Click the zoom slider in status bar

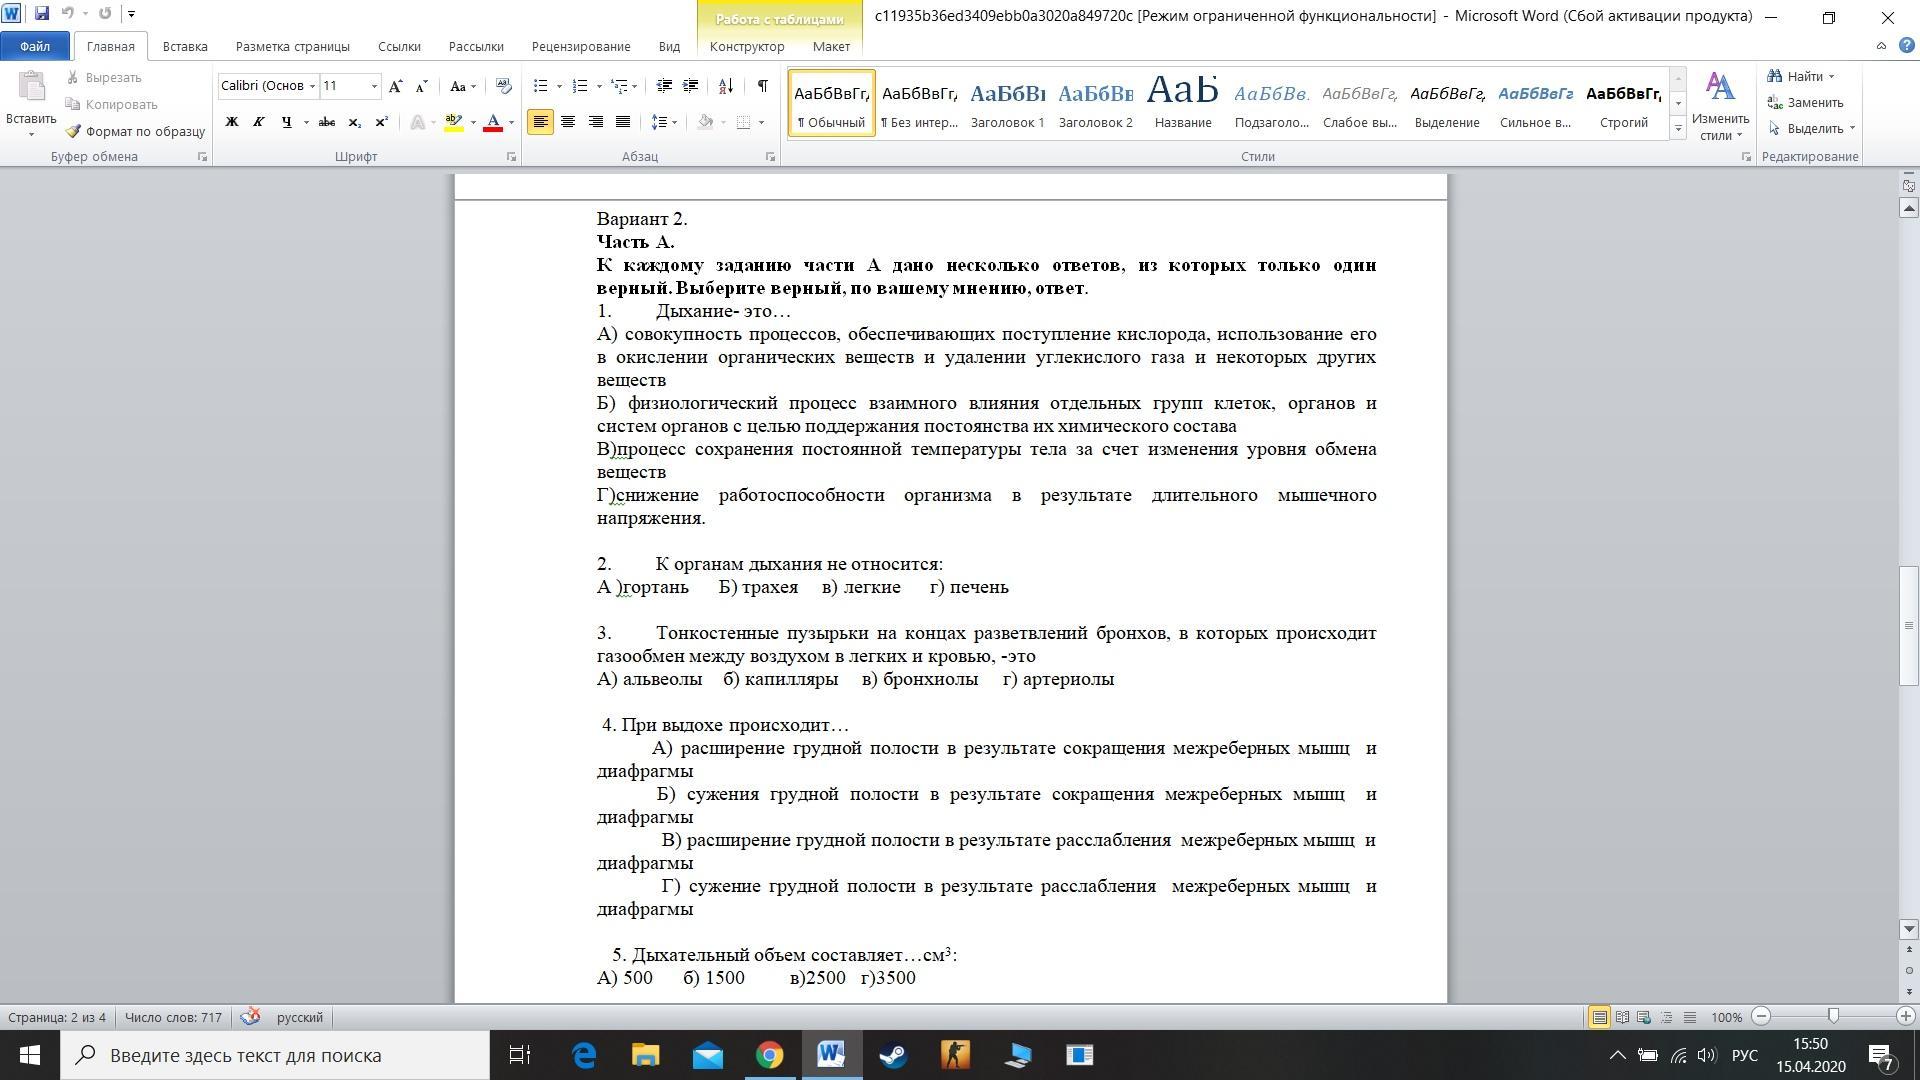1833,1016
